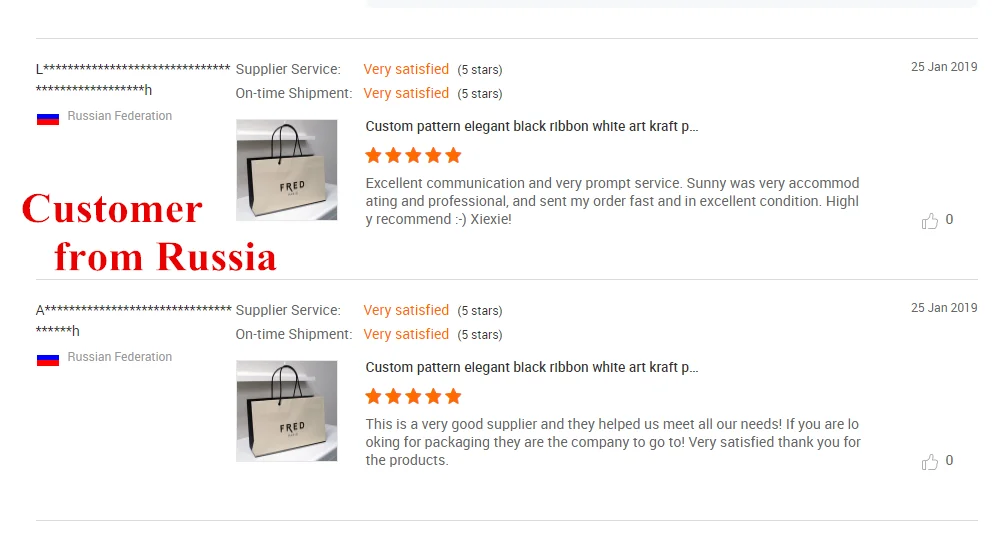Screen dimensions: 993x534
Task: Click Russian flag icon in first review
Action: 48,117
